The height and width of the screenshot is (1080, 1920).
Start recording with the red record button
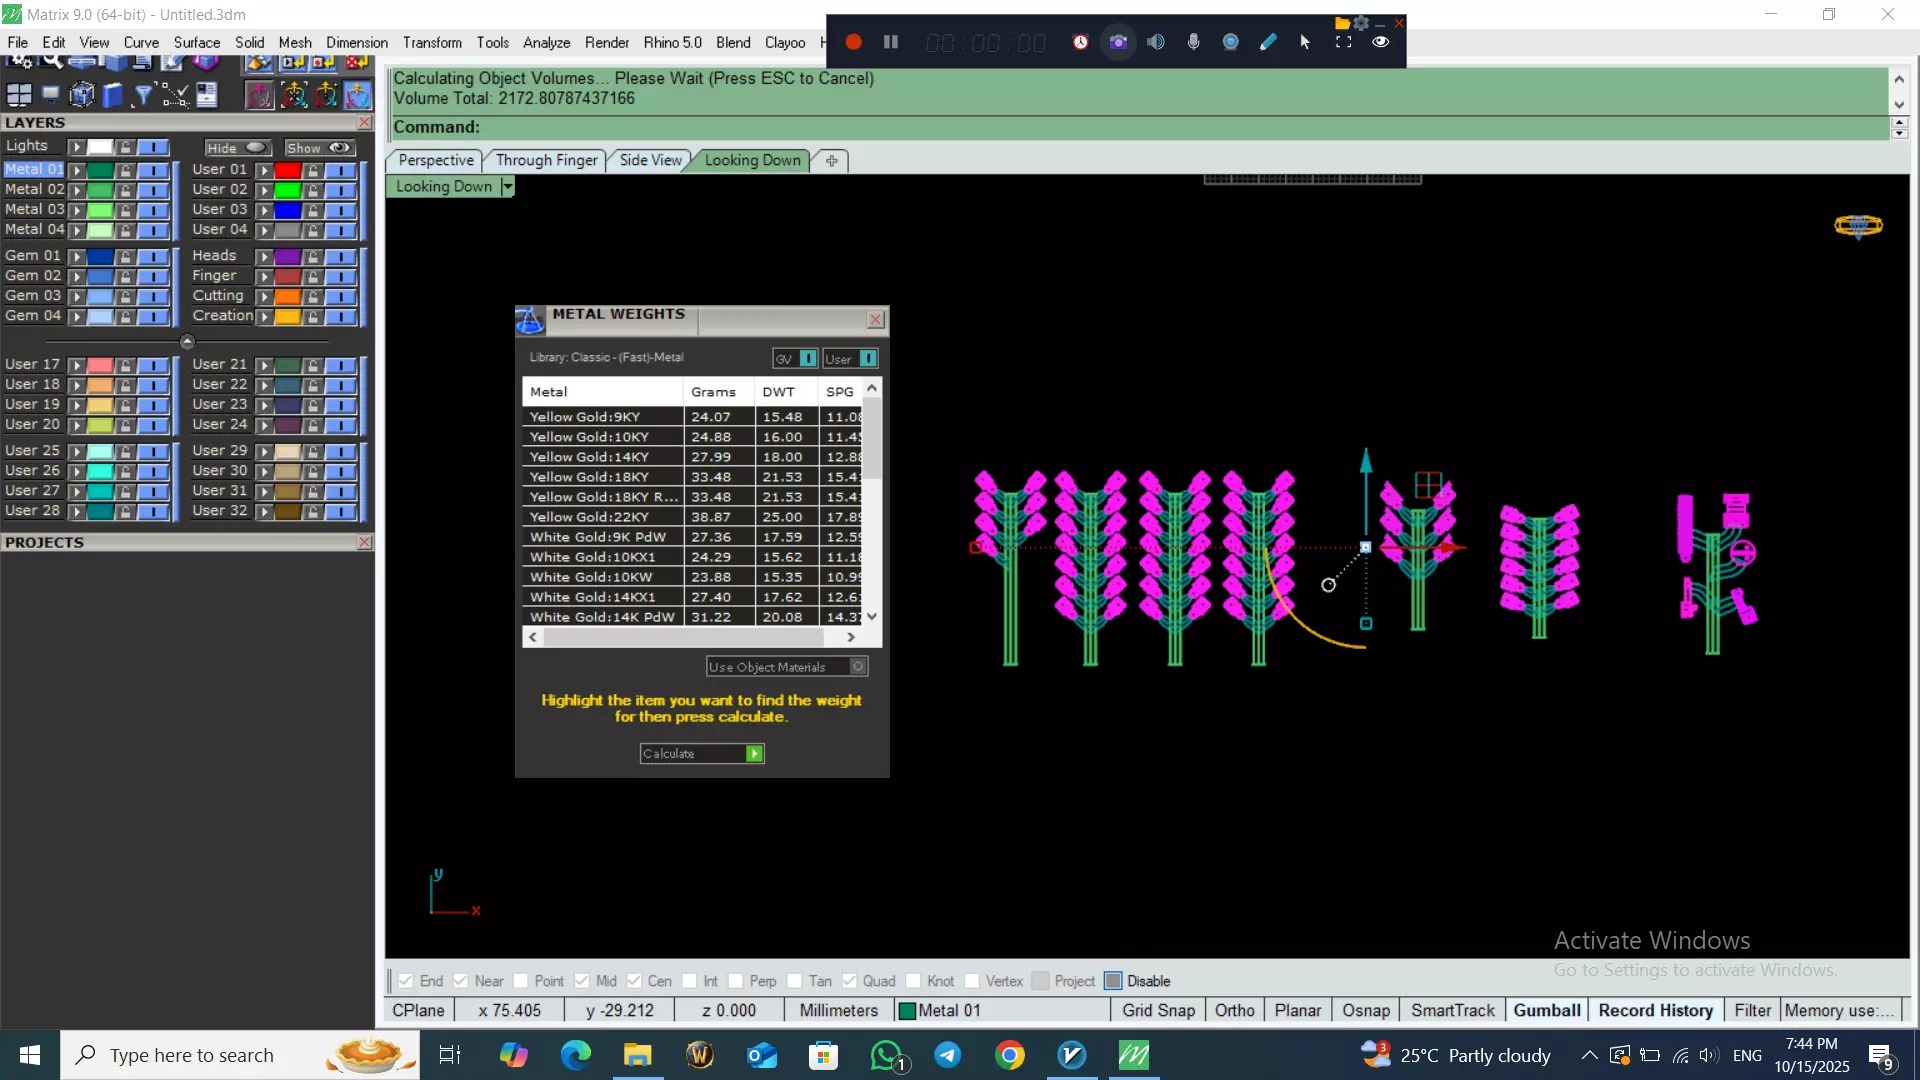pos(853,42)
